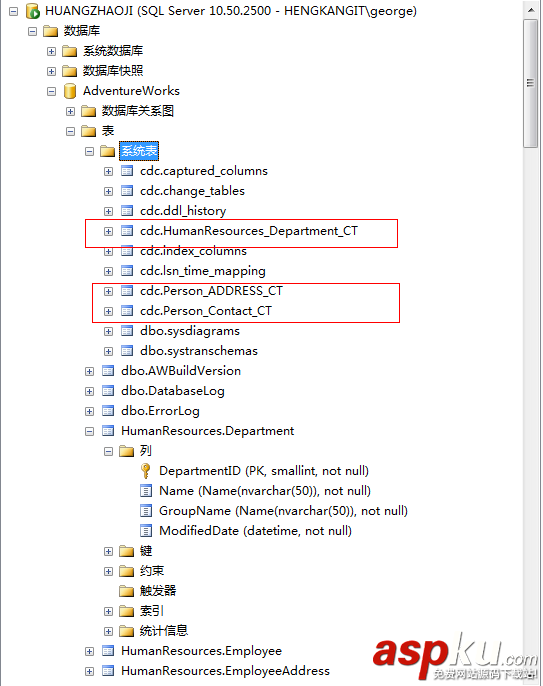Click the dbo.AWBuildVersion table icon
The image size is (543, 686).
(x=108, y=371)
